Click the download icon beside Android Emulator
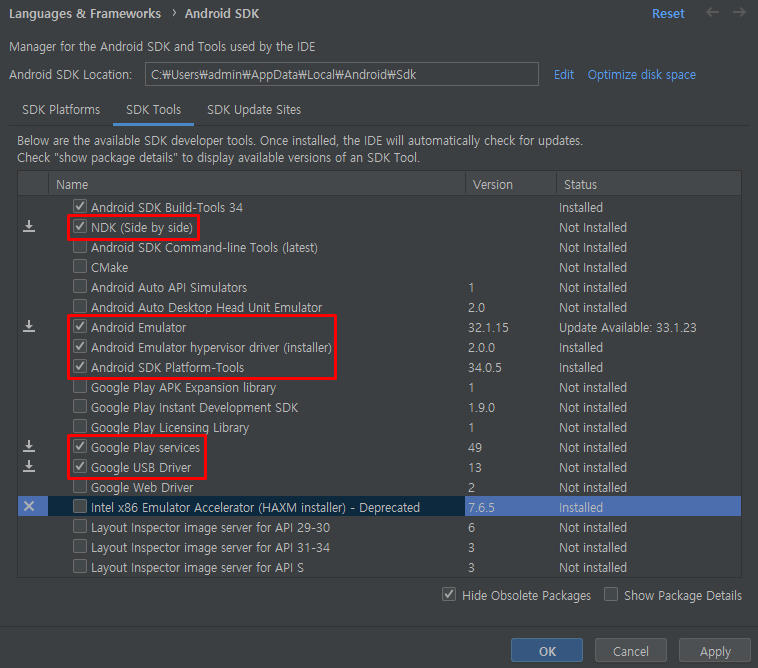This screenshot has height=668, width=758. (29, 326)
